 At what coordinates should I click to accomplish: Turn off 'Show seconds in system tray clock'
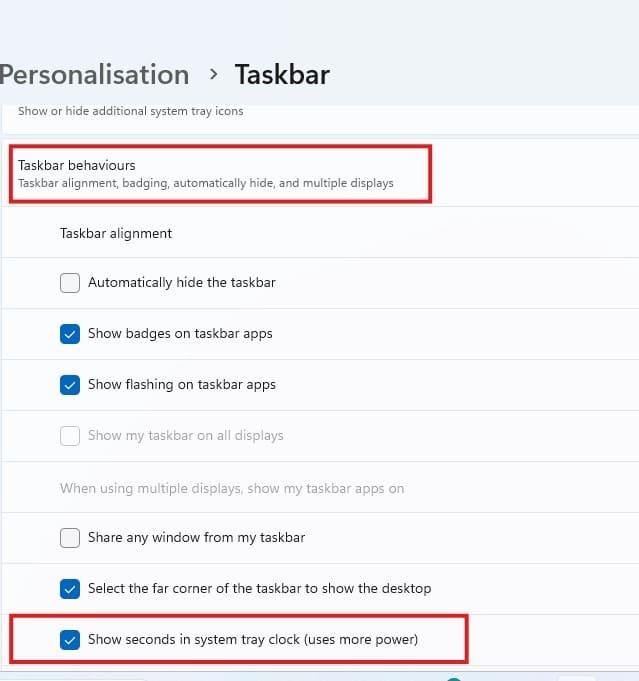point(70,640)
